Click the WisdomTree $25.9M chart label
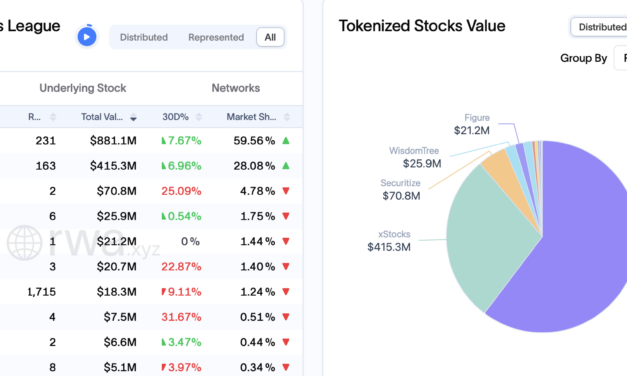Viewport: 627px width, 376px height. click(415, 157)
